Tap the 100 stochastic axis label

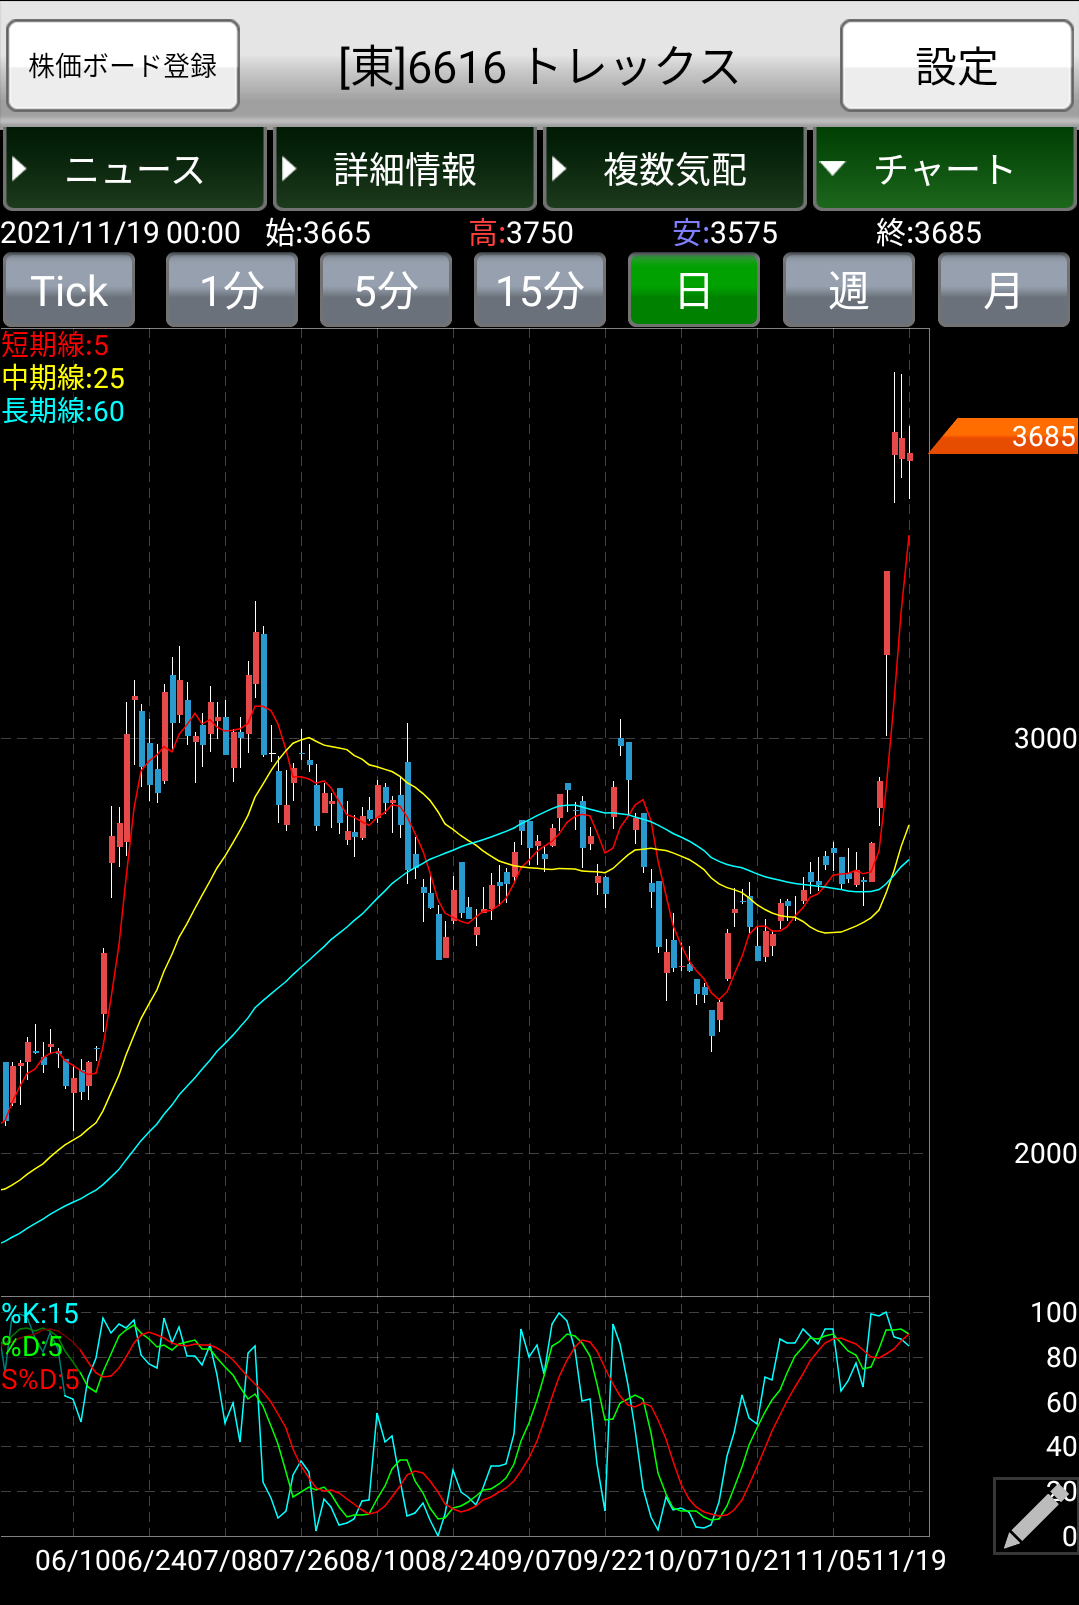point(1053,1312)
